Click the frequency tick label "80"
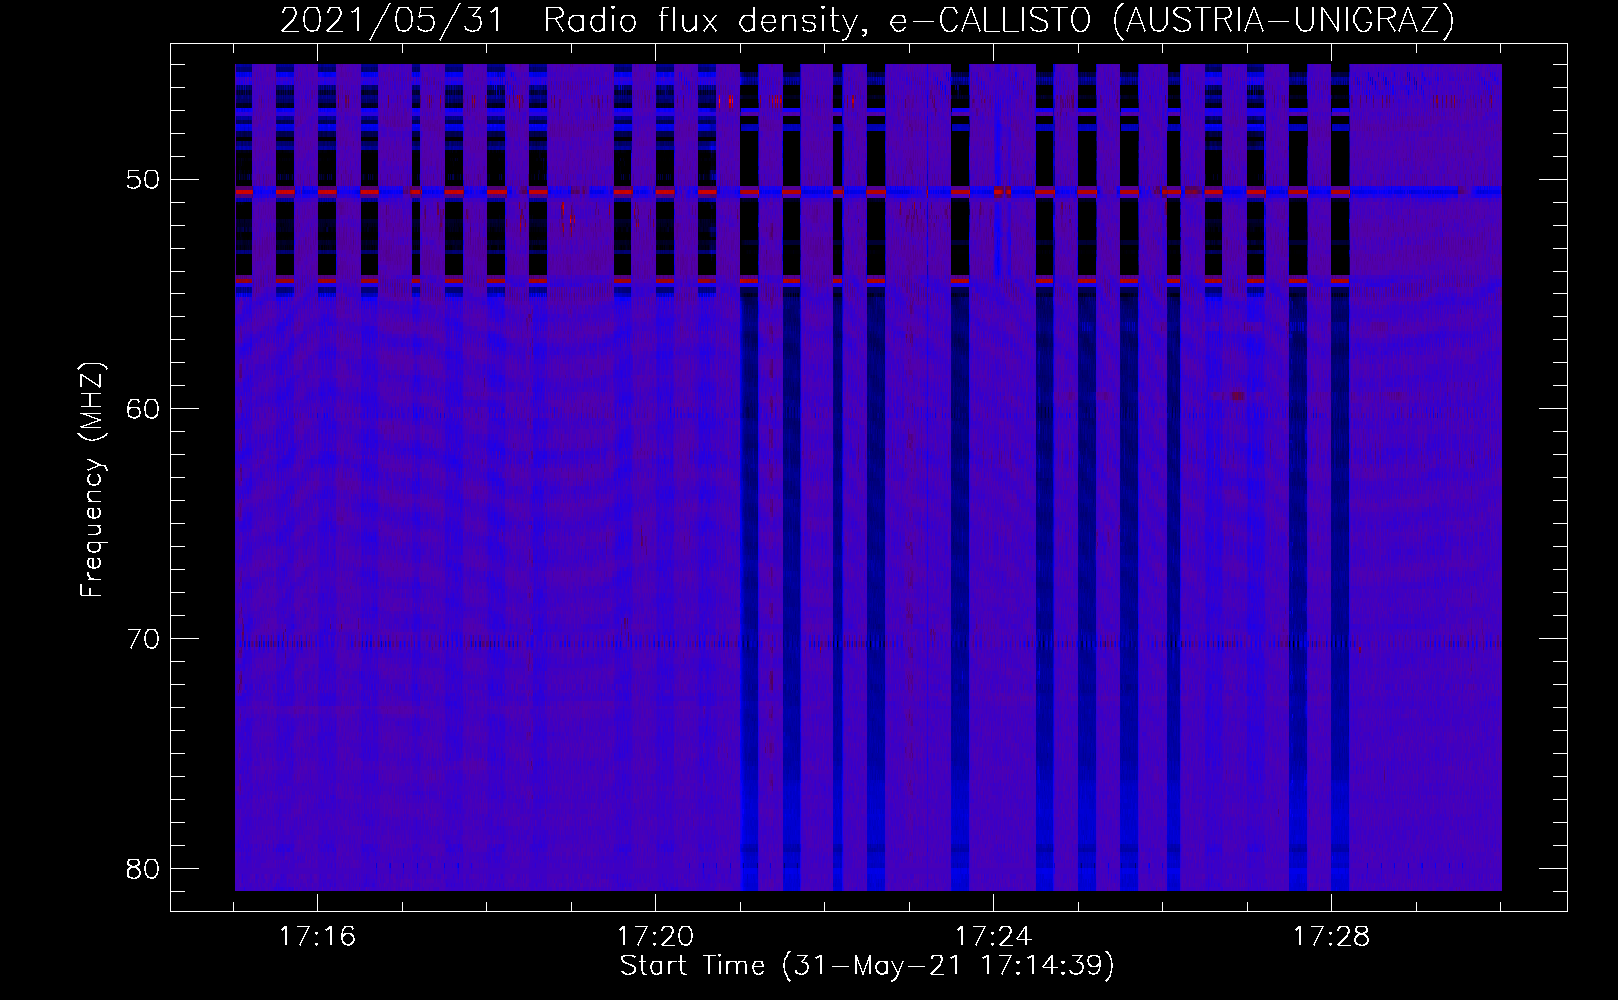The width and height of the screenshot is (1618, 1000). [x=142, y=867]
